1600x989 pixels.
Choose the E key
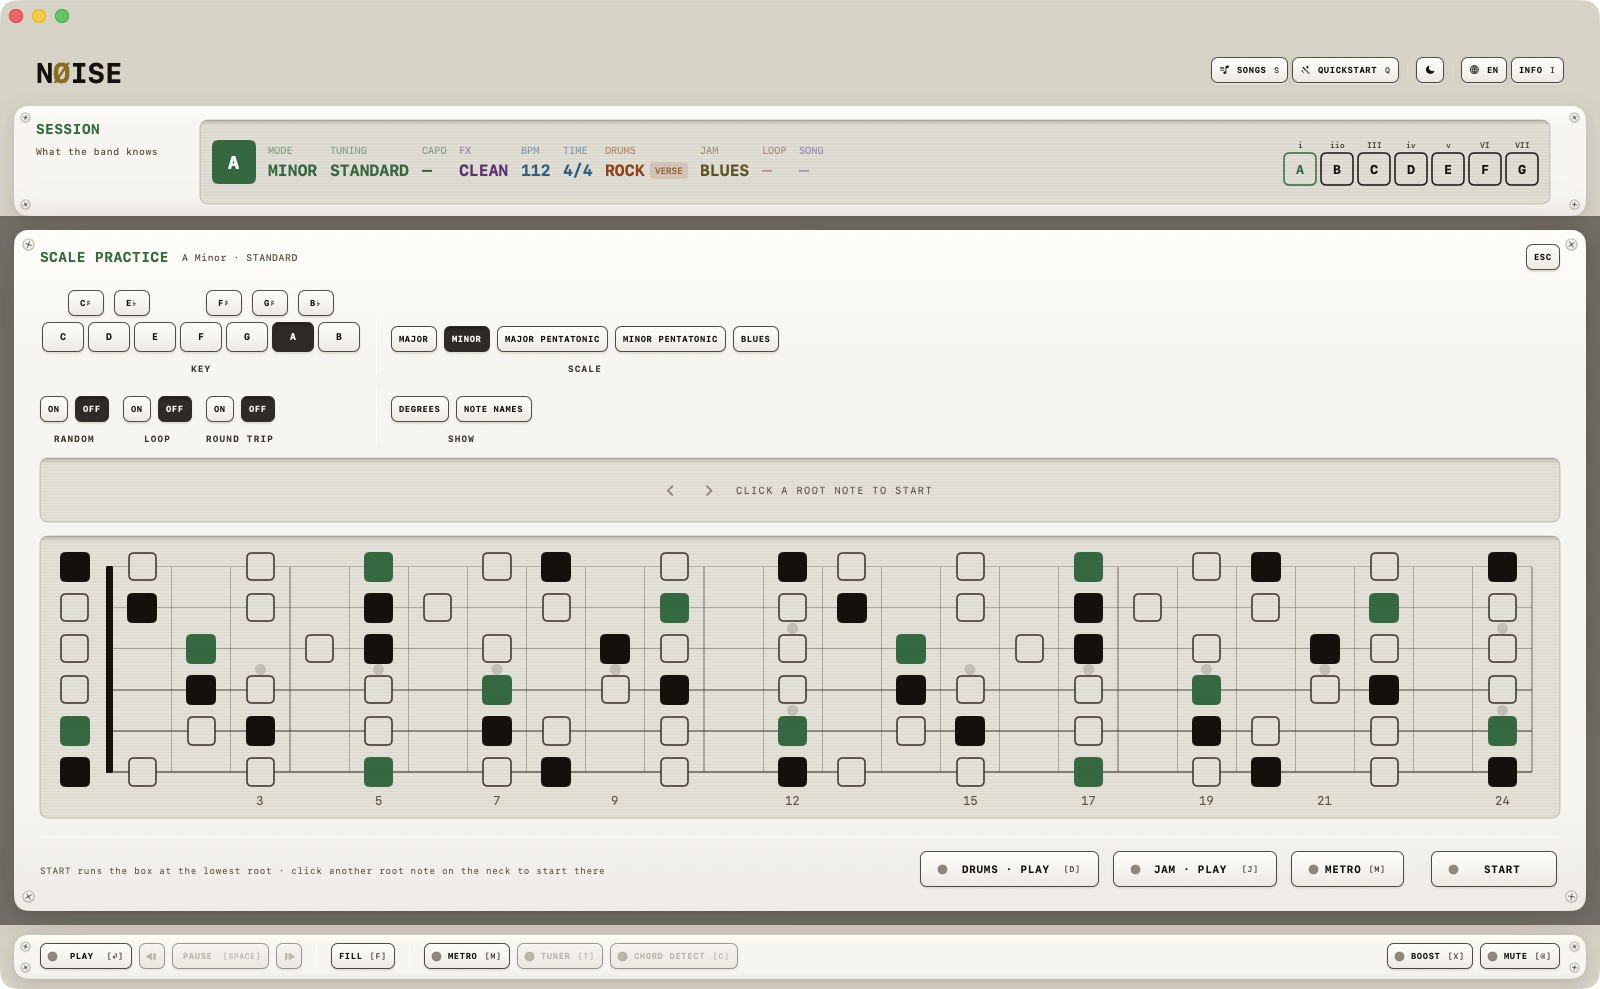tap(155, 337)
